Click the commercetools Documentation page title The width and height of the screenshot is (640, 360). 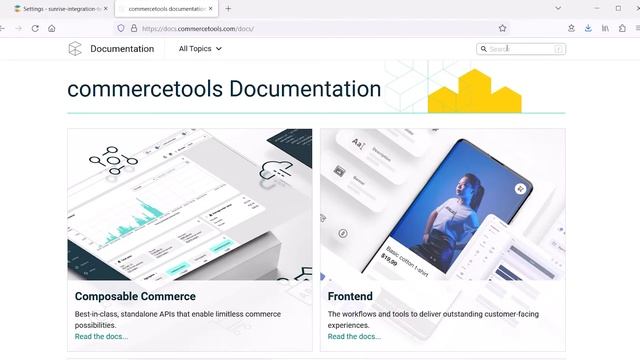coord(224,89)
